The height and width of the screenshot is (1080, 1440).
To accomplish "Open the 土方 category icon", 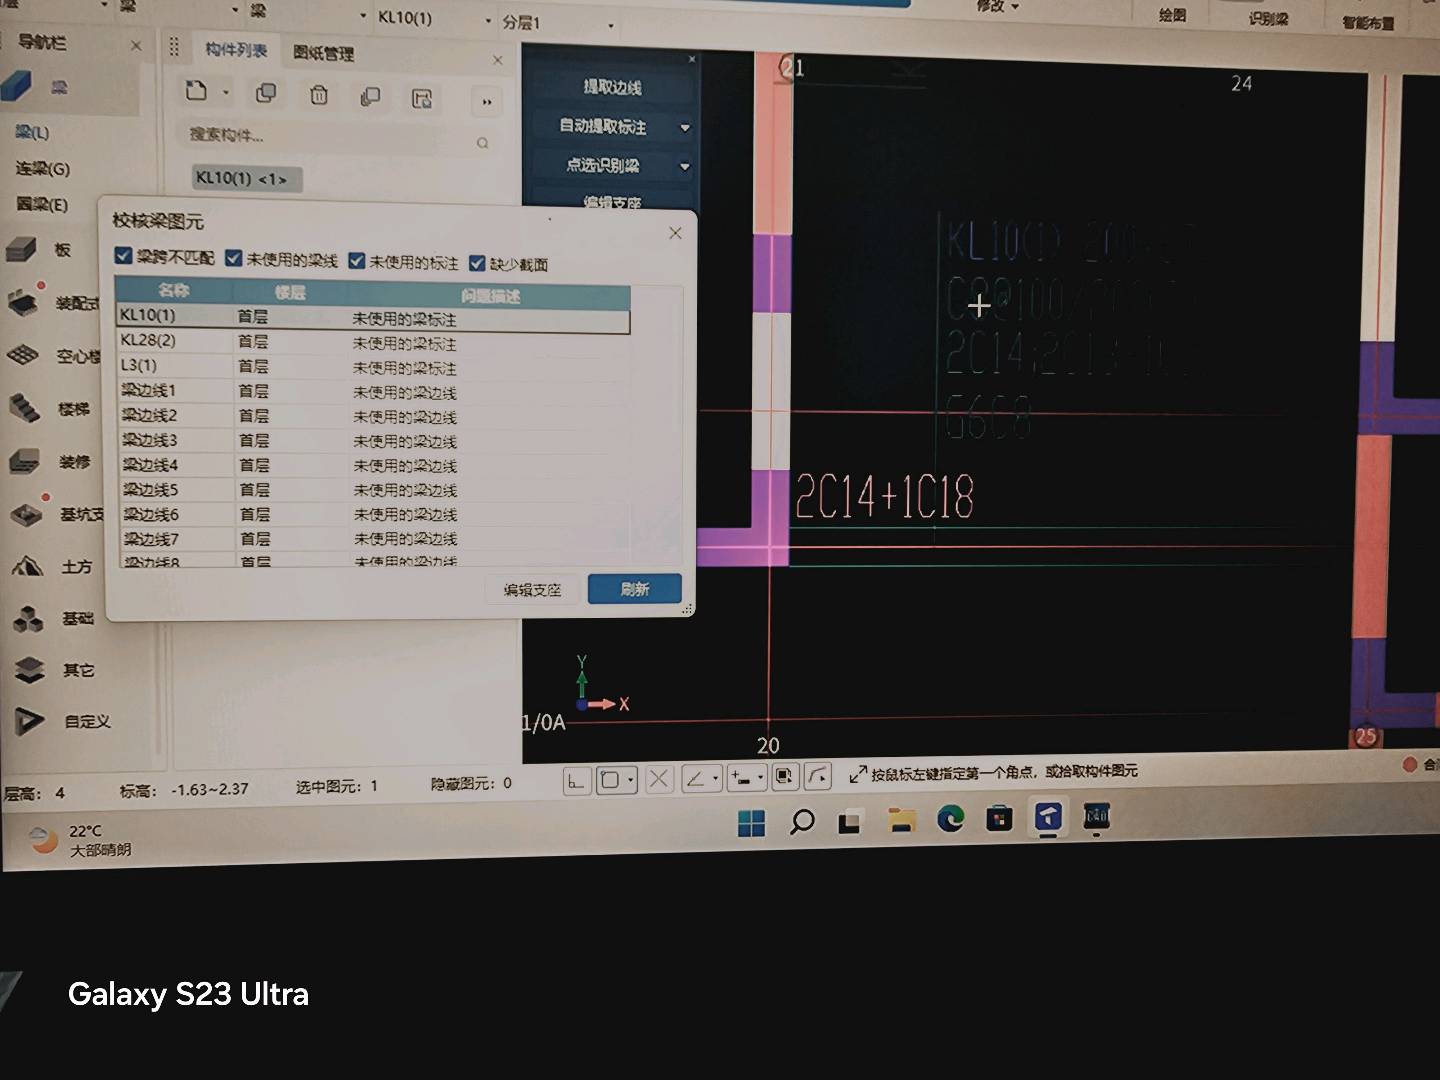I will coord(28,566).
